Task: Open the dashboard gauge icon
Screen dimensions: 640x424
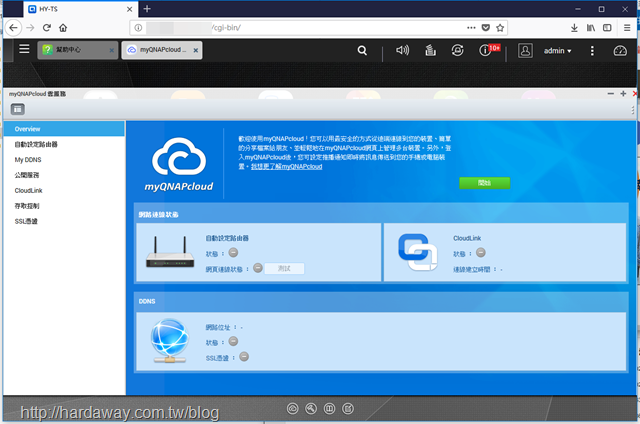Action: (x=620, y=51)
